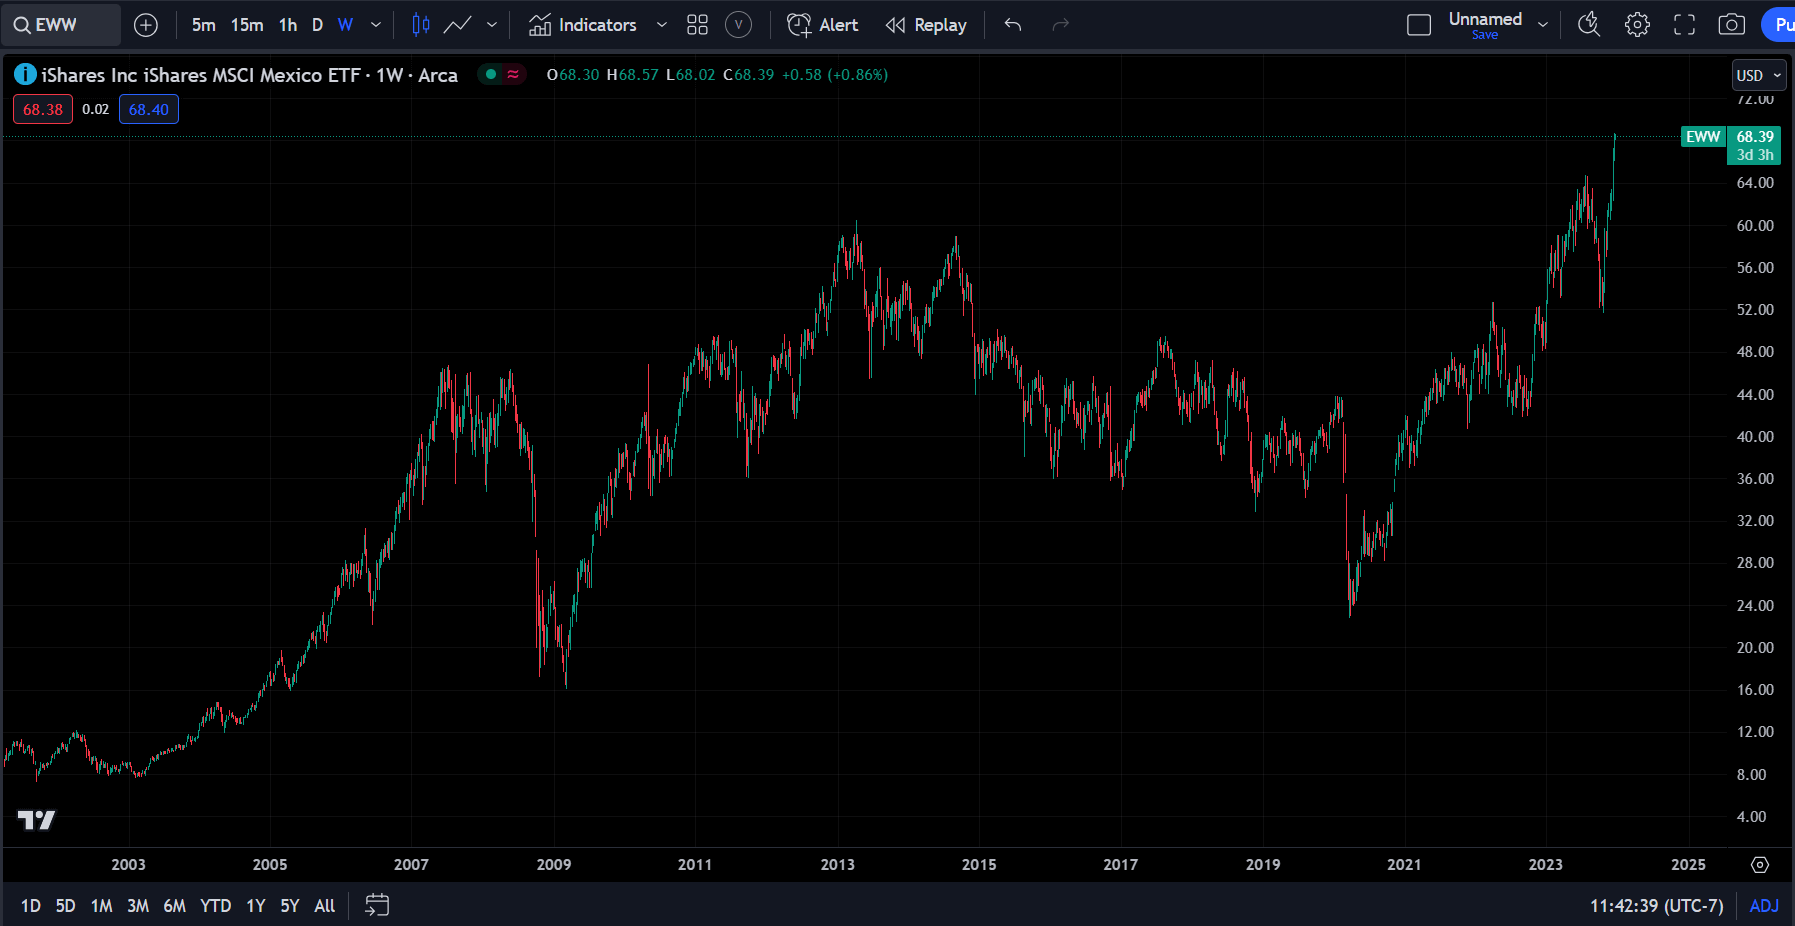This screenshot has height=926, width=1795.
Task: Start bar Replay mode
Action: click(x=926, y=25)
